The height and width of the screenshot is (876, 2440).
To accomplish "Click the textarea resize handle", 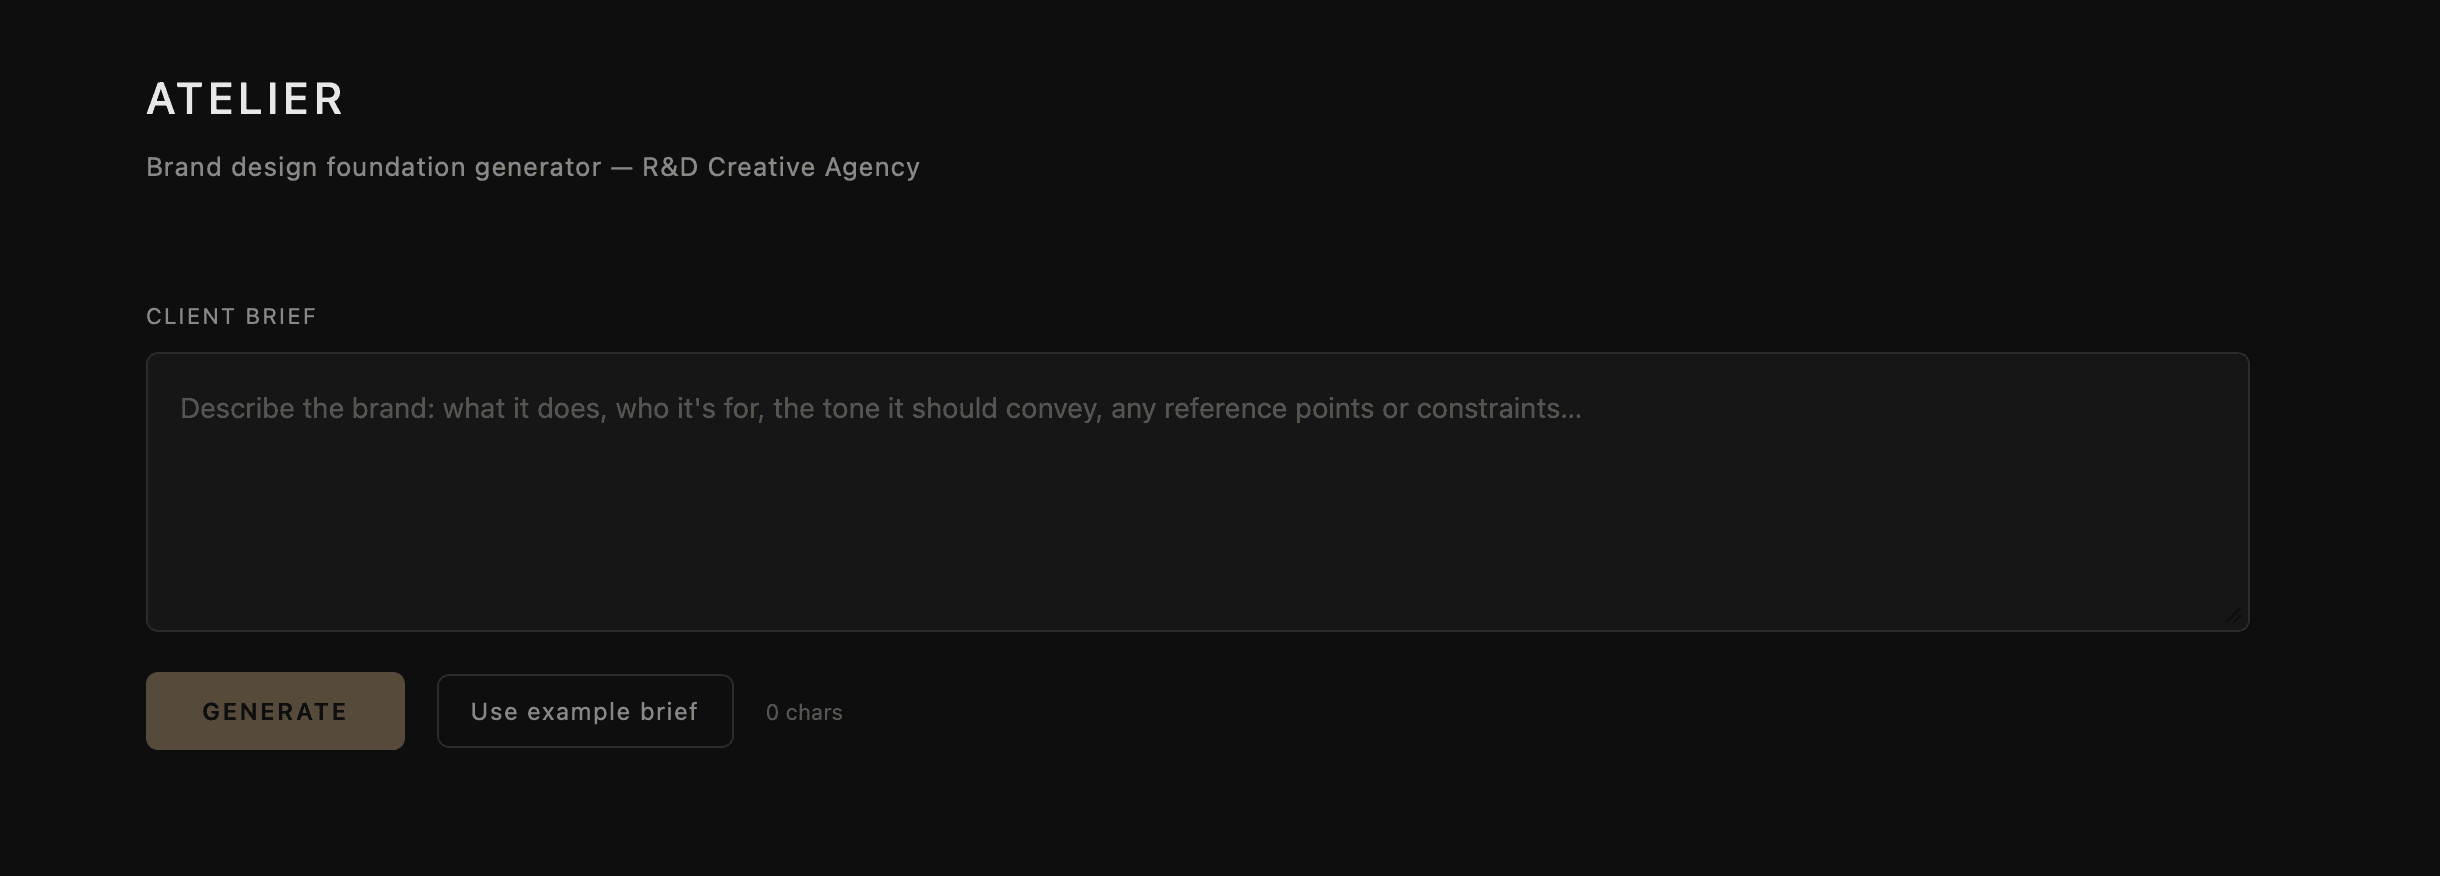I will [x=2233, y=615].
